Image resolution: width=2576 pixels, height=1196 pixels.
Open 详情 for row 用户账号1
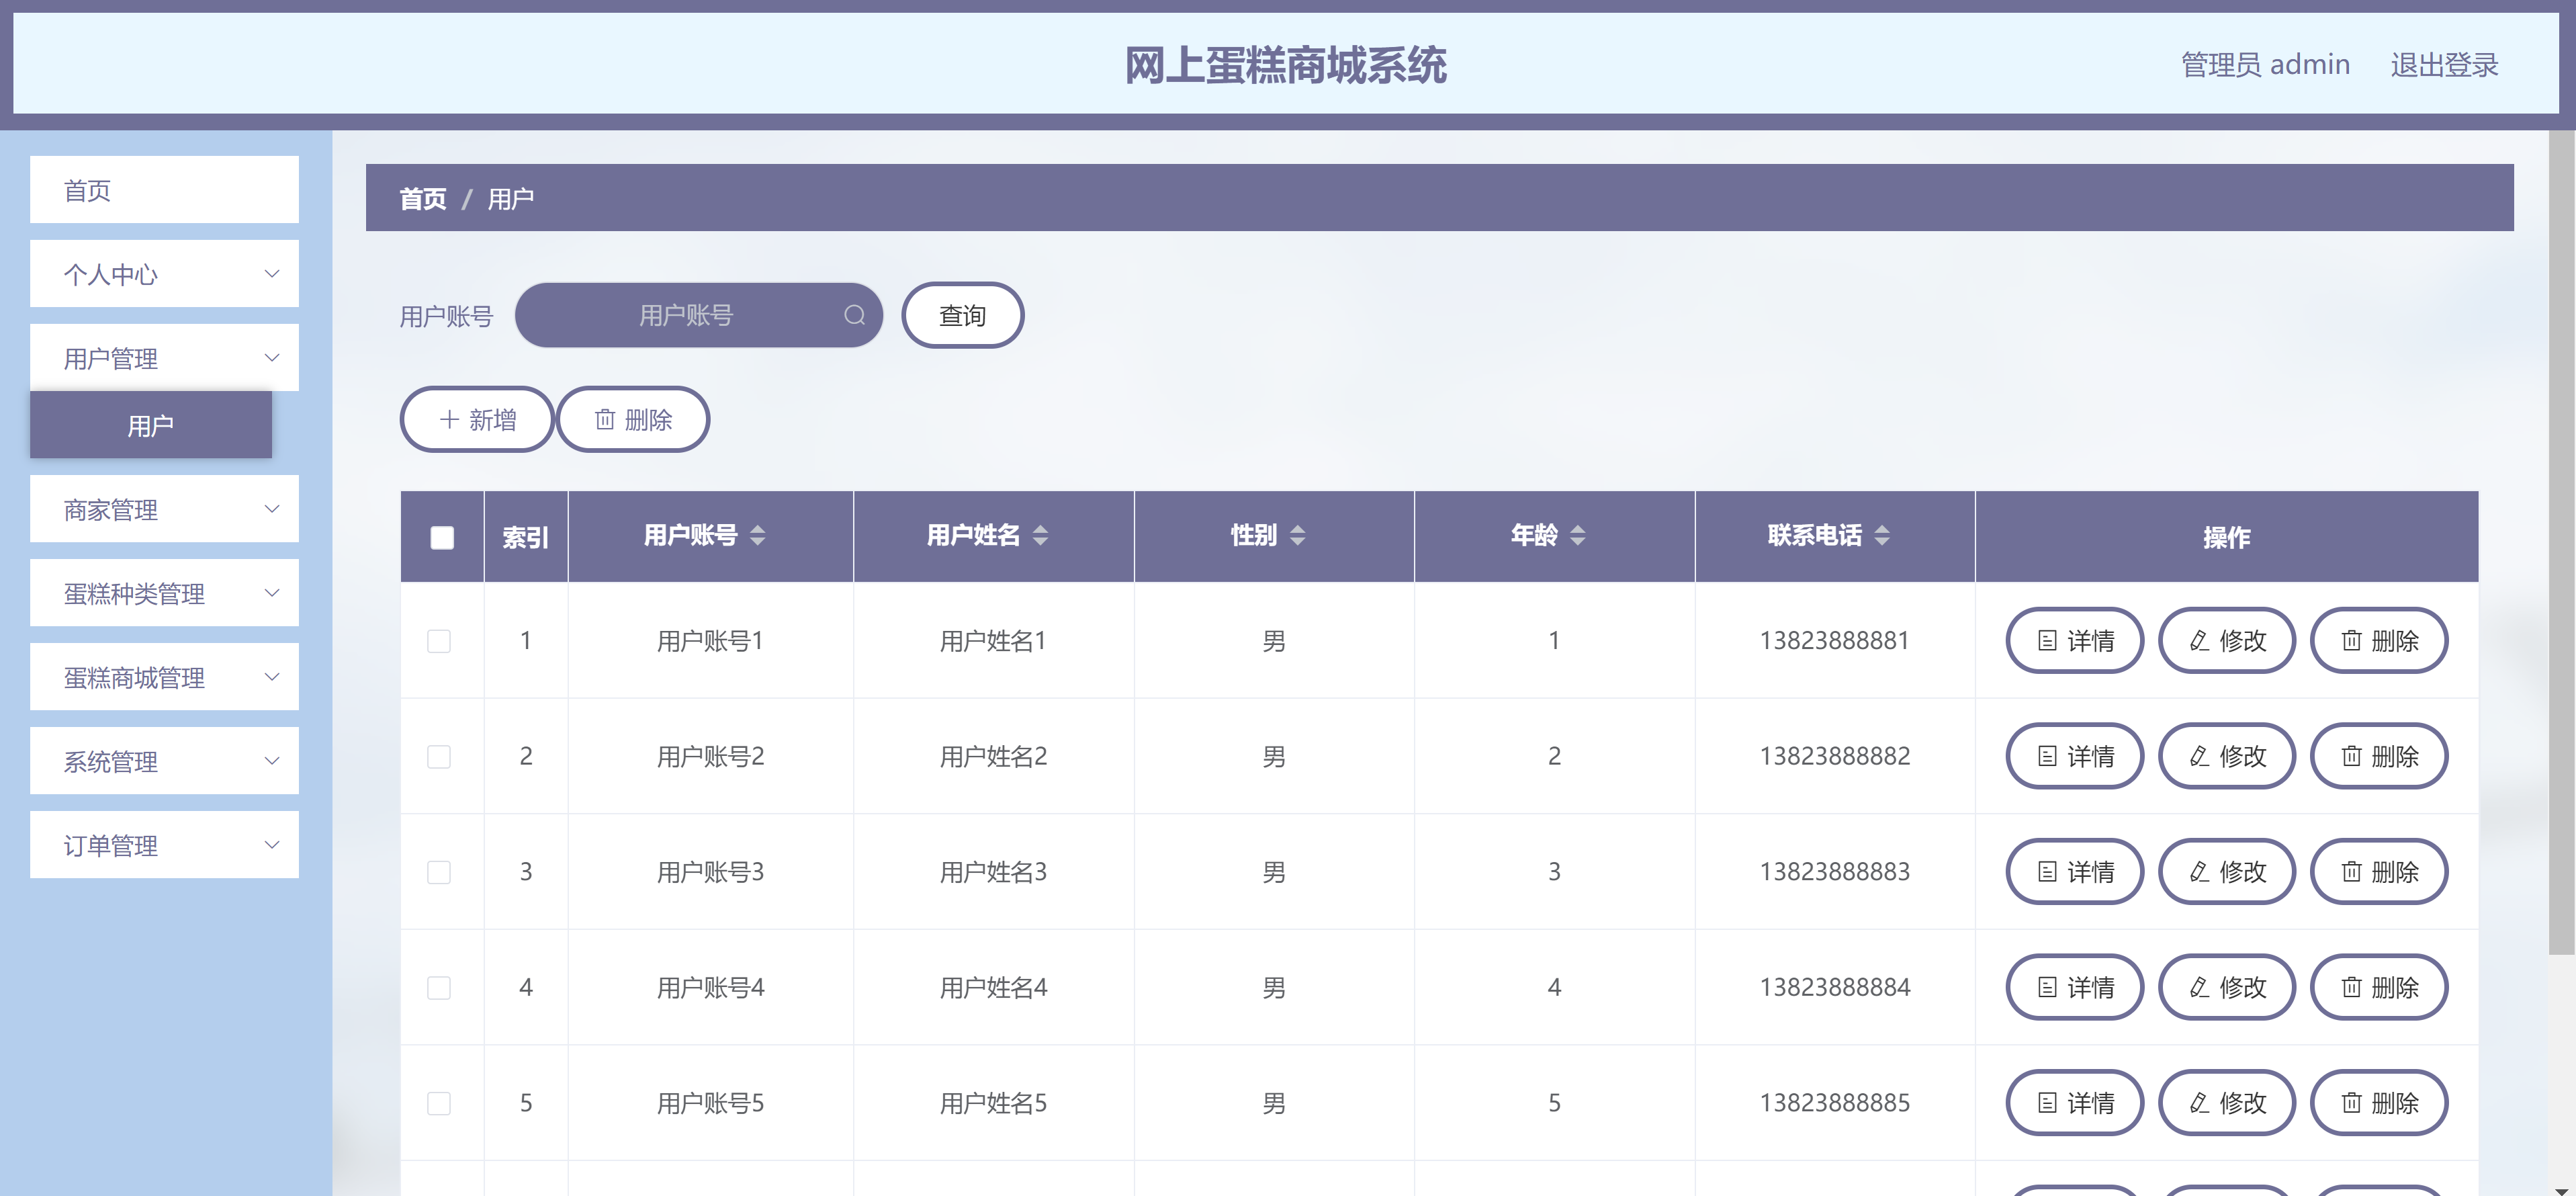[x=2074, y=641]
